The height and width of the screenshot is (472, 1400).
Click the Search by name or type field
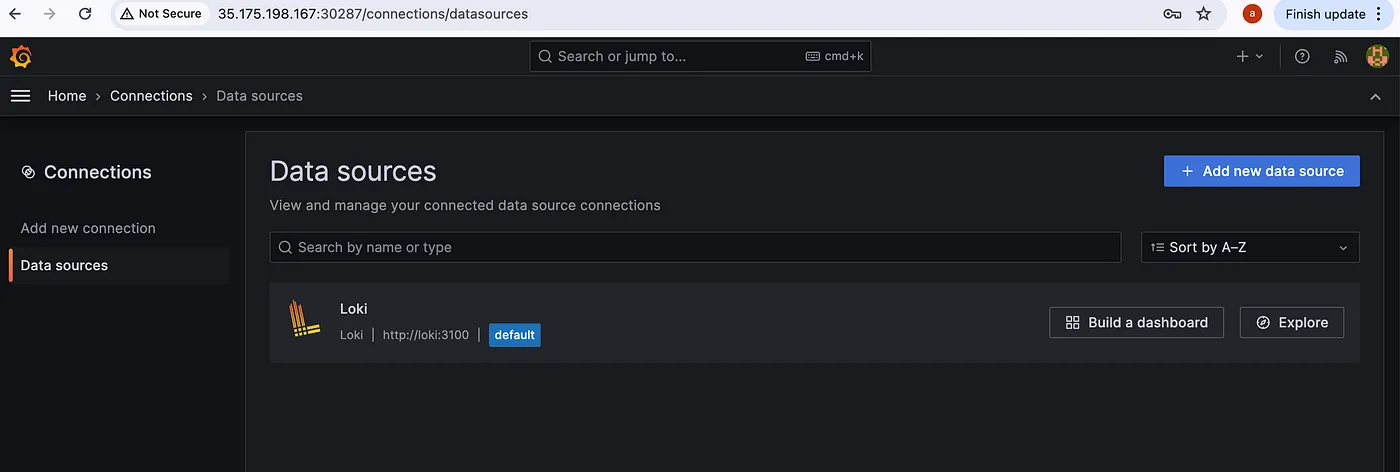[695, 247]
